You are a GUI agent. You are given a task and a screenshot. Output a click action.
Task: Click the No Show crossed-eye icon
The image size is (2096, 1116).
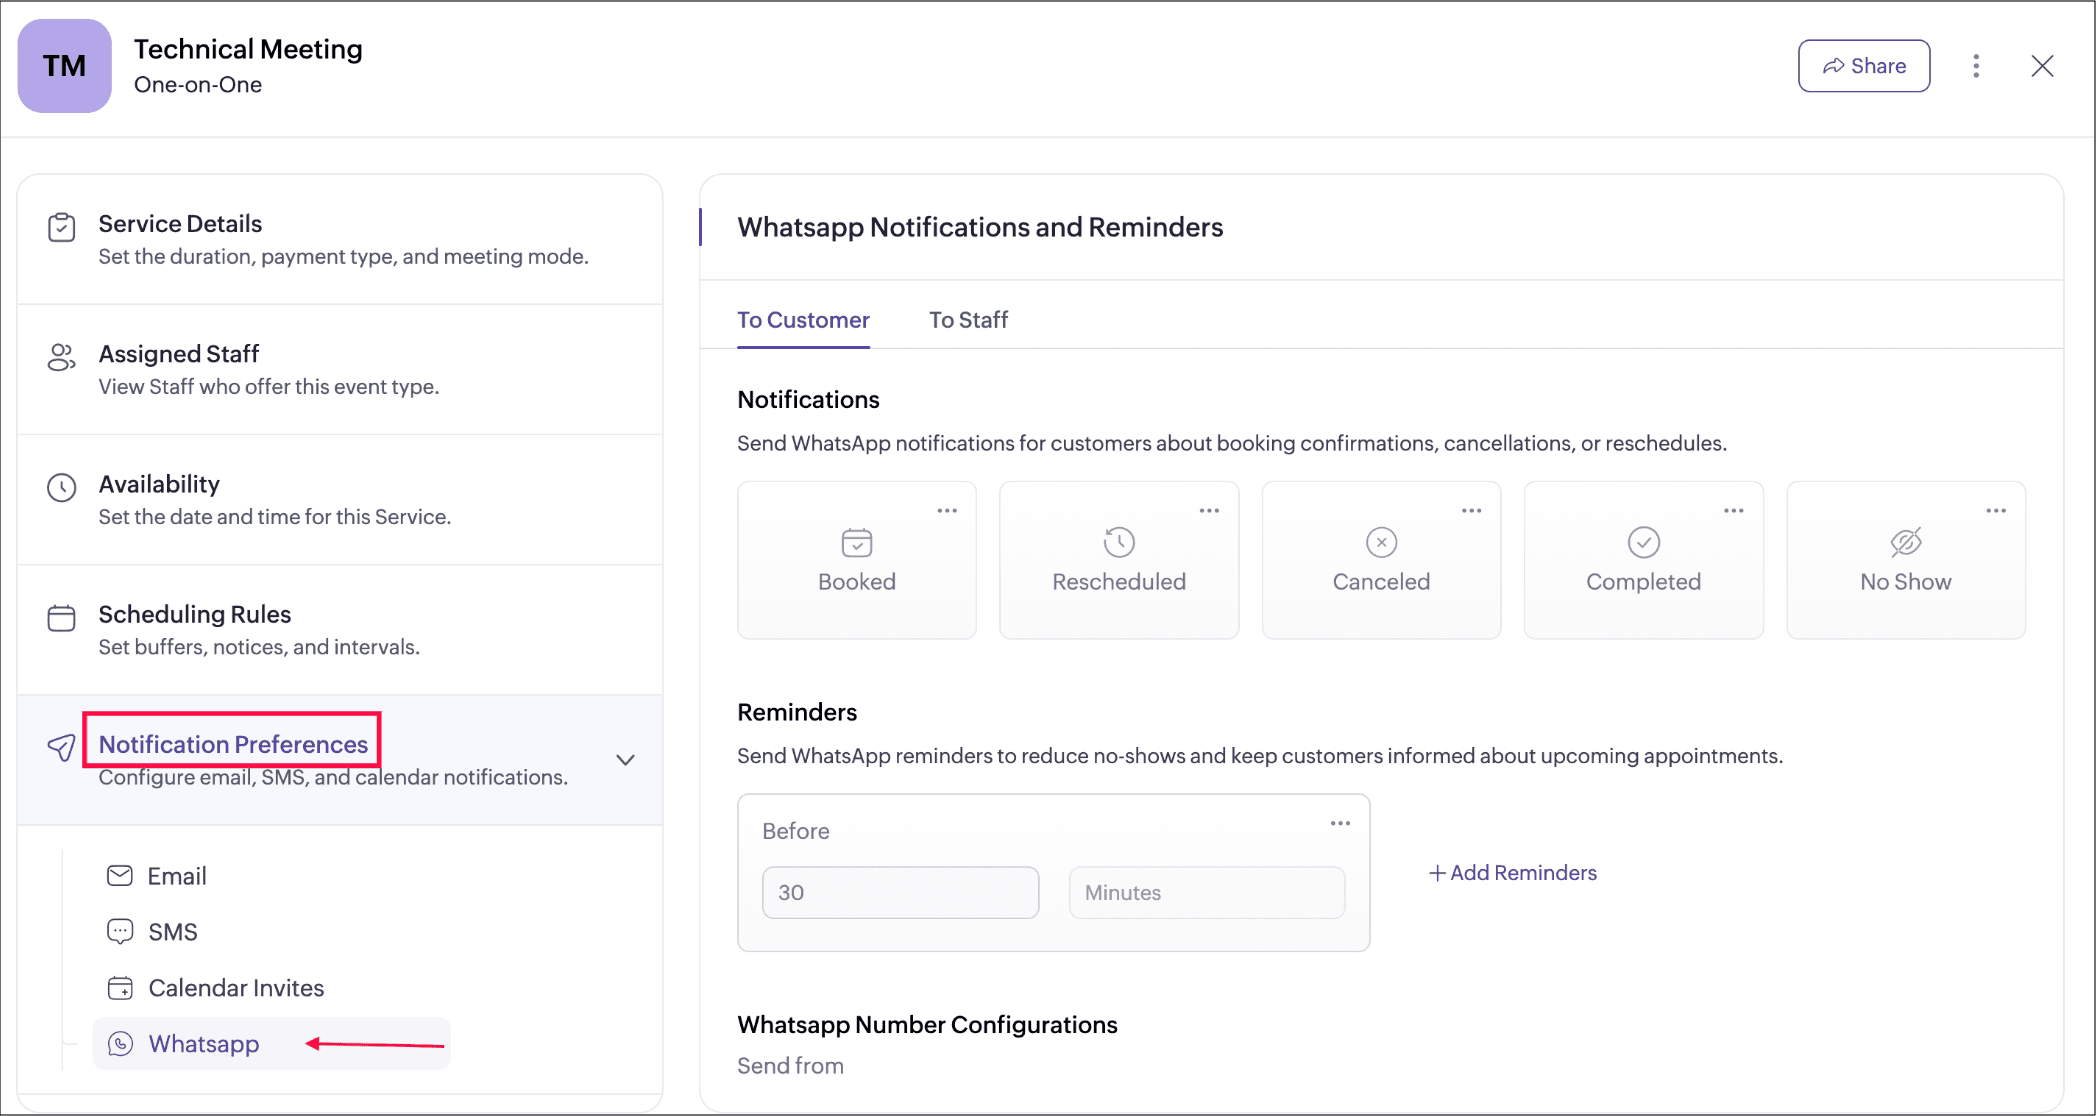[1905, 542]
